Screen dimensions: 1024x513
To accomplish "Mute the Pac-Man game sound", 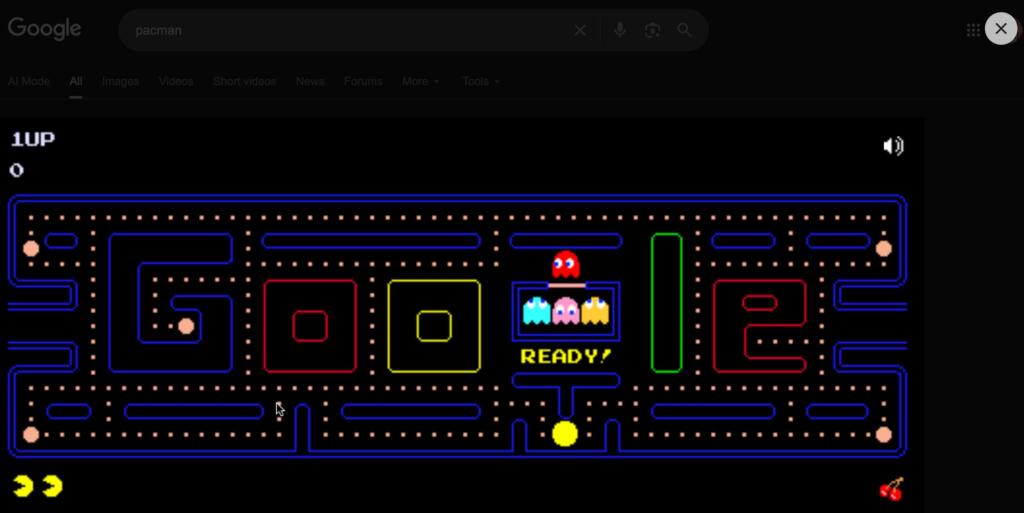I will [893, 147].
